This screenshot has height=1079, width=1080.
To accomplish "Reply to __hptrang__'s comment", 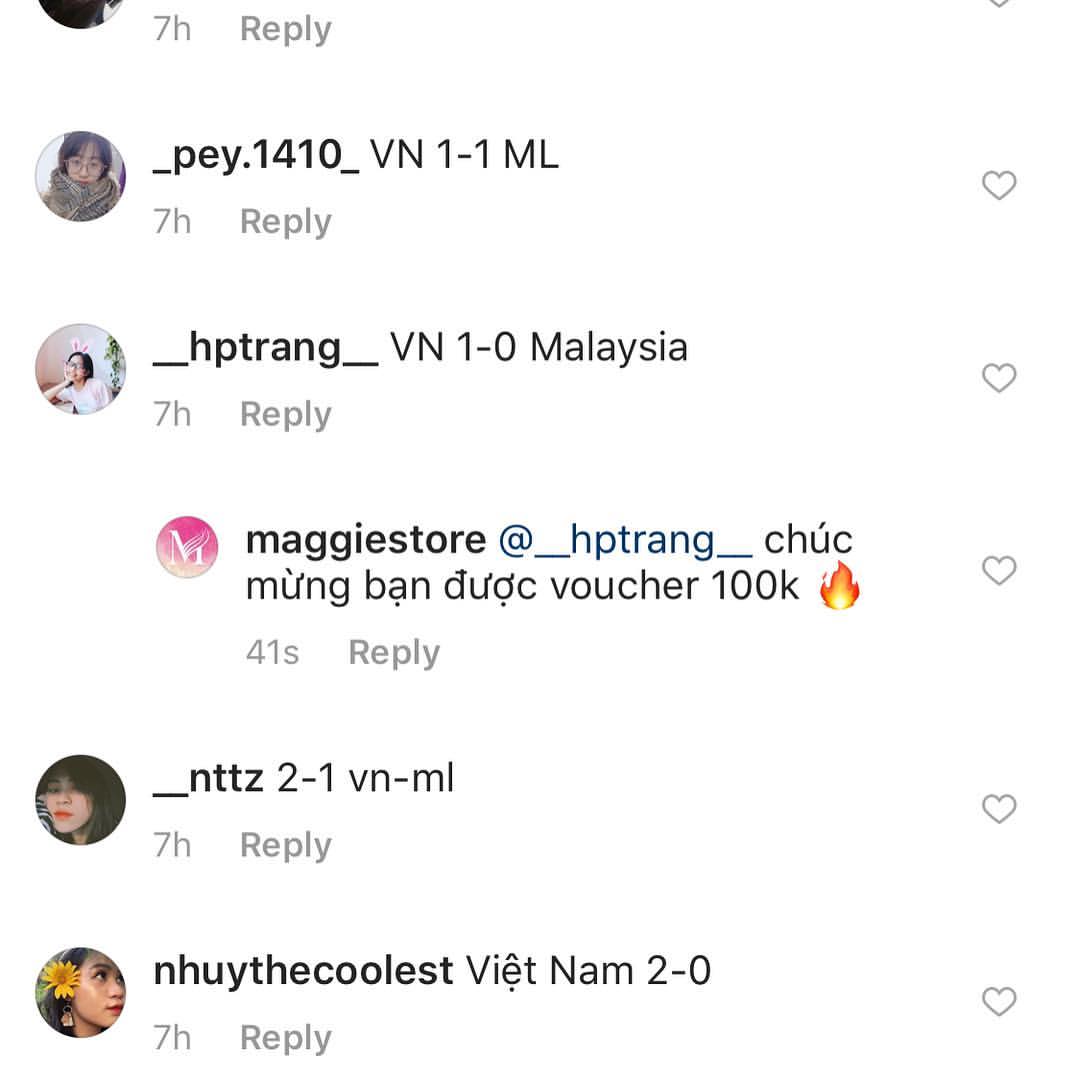I will pyautogui.click(x=285, y=415).
